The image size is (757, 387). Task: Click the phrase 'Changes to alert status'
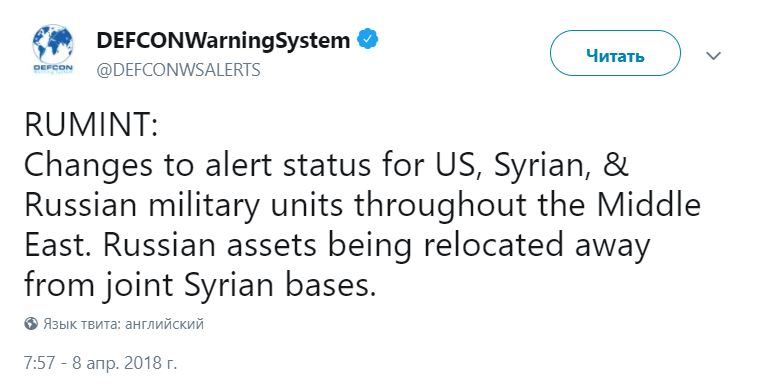point(197,166)
